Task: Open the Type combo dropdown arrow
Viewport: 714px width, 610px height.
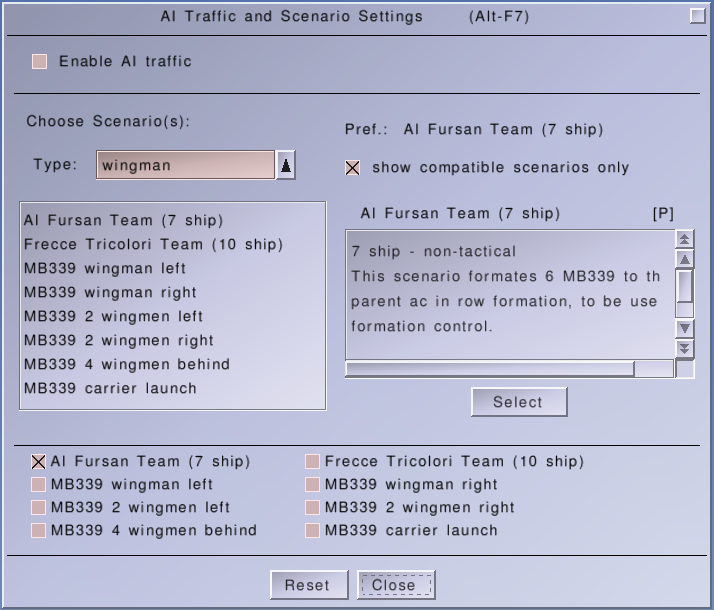Action: [286, 165]
